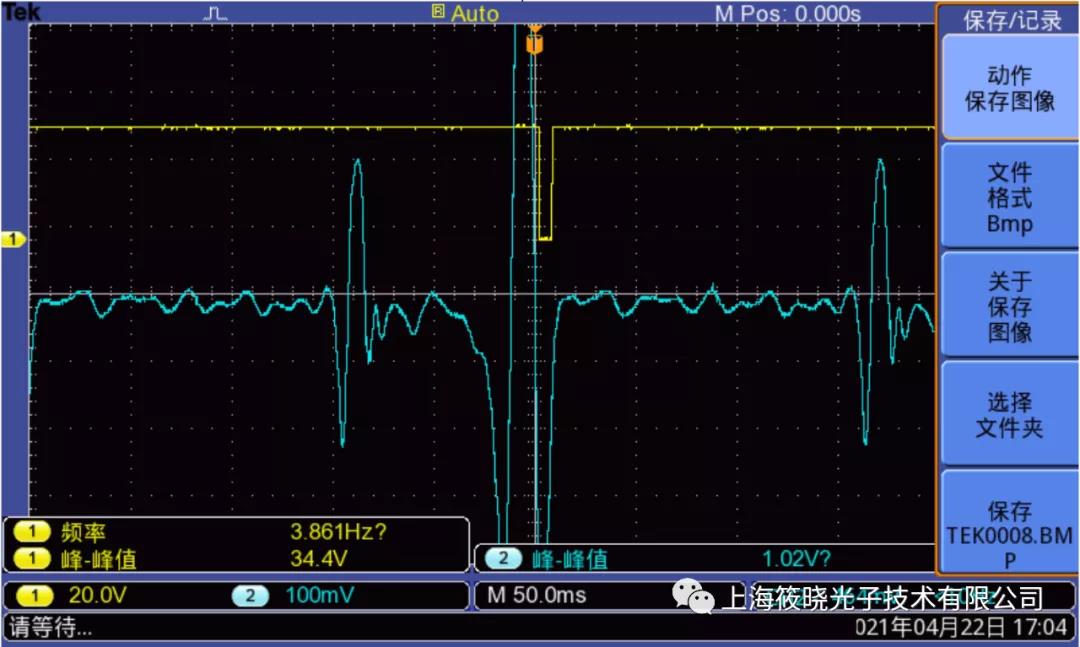
Task: Click channel 1 badge beside 20.0V
Action: 36,596
